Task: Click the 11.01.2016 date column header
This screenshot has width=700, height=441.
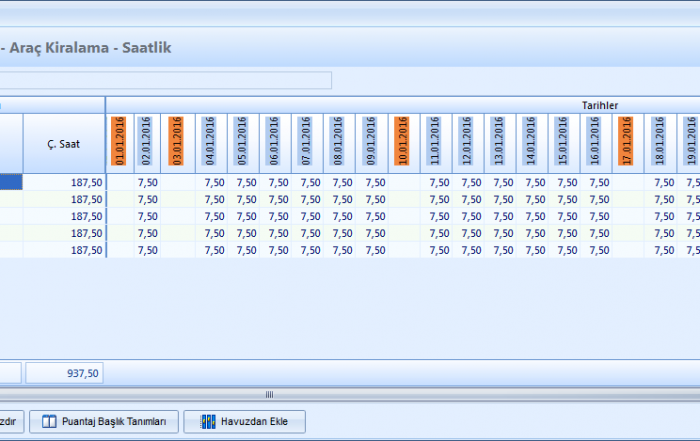Action: (x=435, y=142)
